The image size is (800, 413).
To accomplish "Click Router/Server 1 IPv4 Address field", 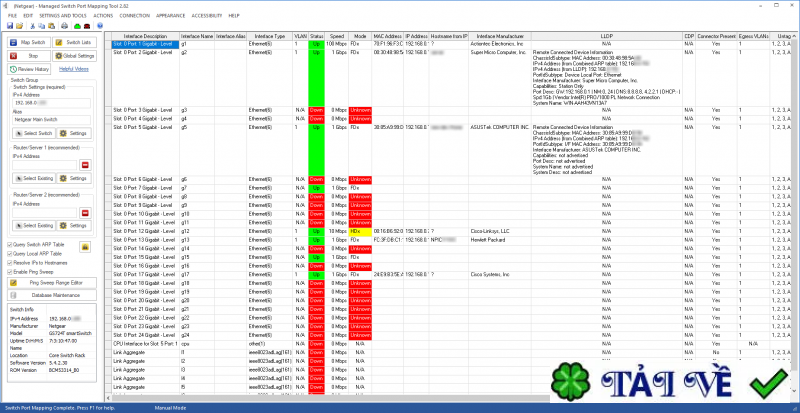I will (44, 165).
